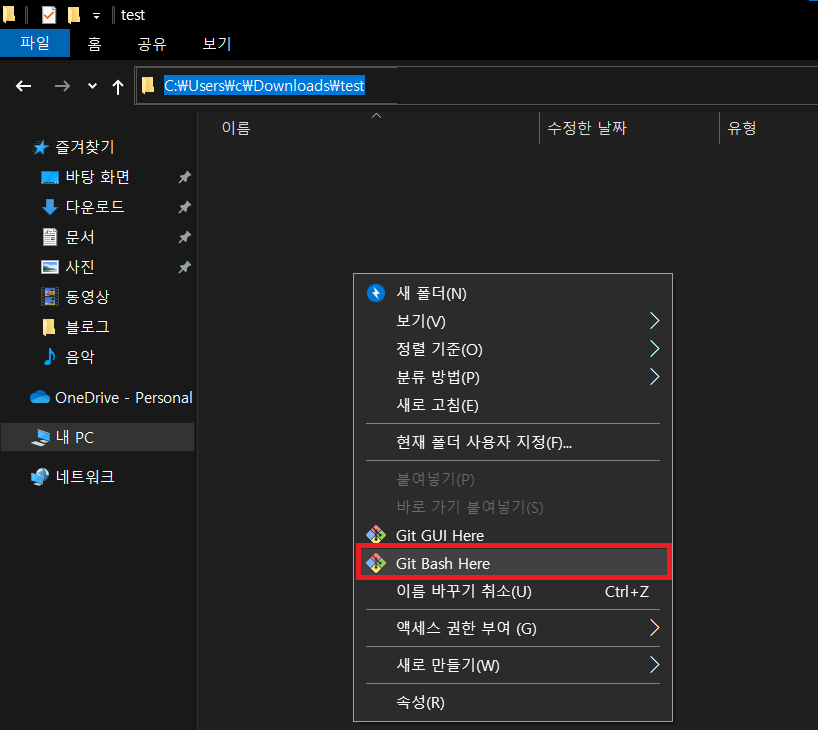818x730 pixels.
Task: Click the 내 PC computer icon
Action: pyautogui.click(x=40, y=437)
